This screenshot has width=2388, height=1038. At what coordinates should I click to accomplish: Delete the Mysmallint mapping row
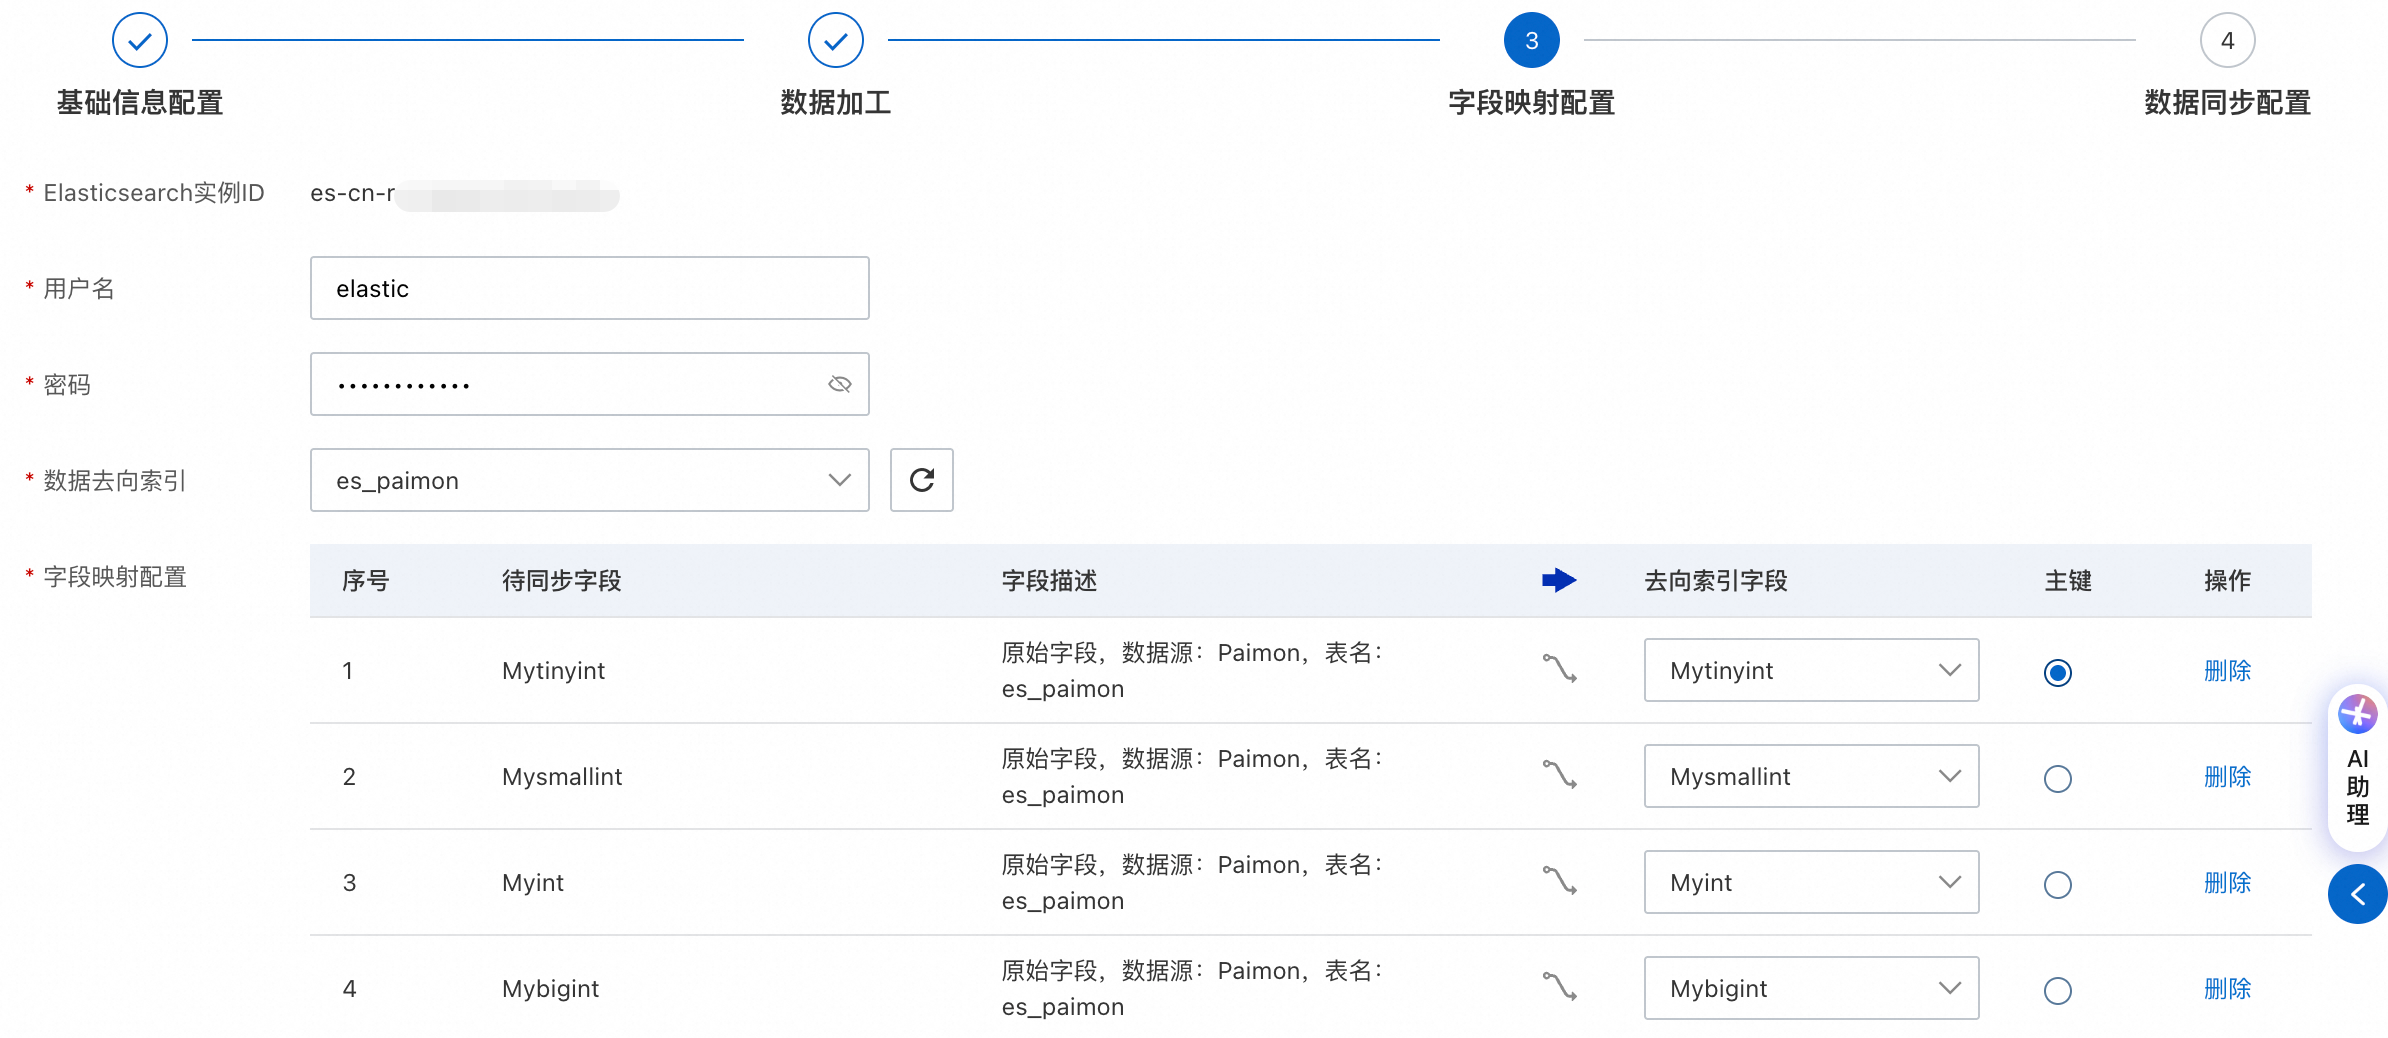[2228, 776]
